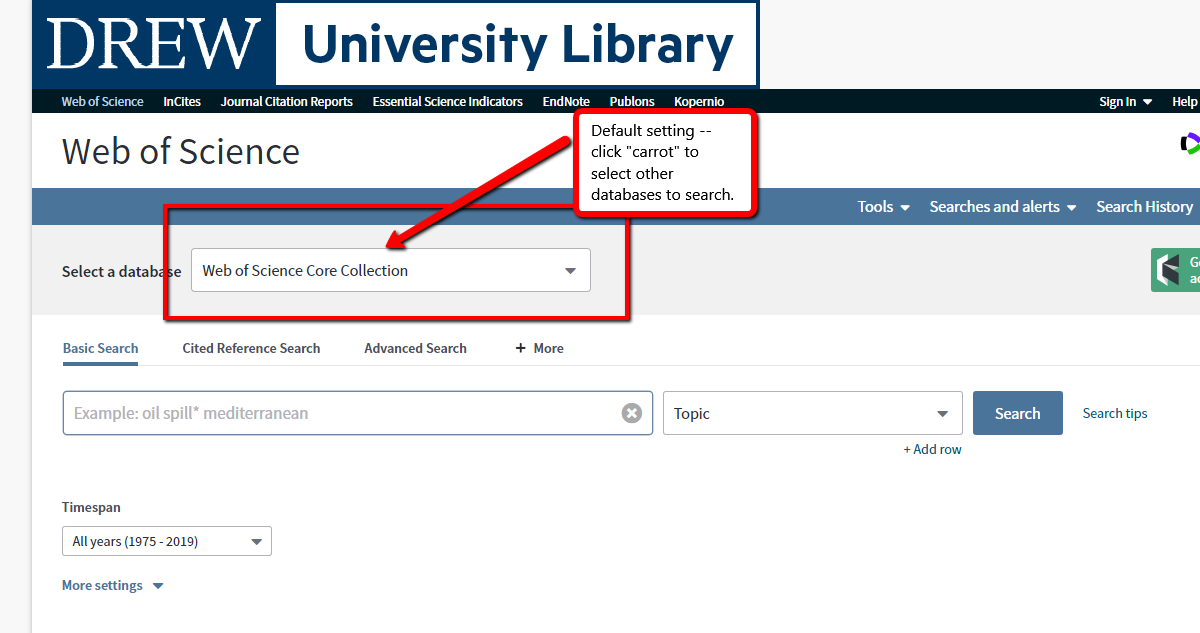1200x633 pixels.
Task: Open Essential Science Indicators link
Action: [x=448, y=102]
